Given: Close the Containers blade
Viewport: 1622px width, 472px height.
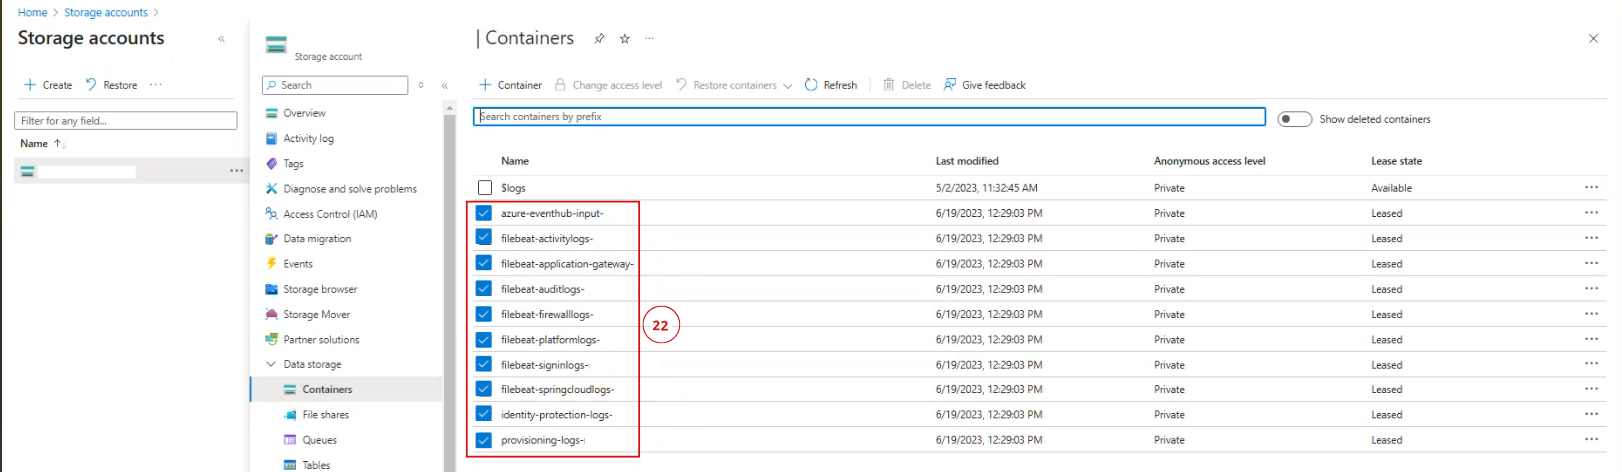Looking at the screenshot, I should (1593, 39).
